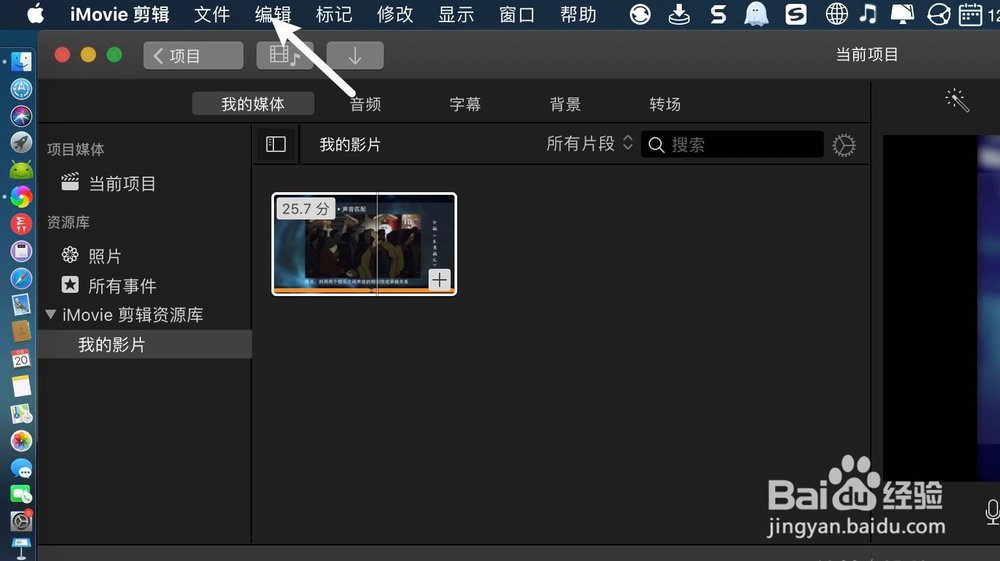Screen dimensions: 1000x561
Task: Click the clapperboard icon beside 当前项目
Action: click(x=70, y=182)
